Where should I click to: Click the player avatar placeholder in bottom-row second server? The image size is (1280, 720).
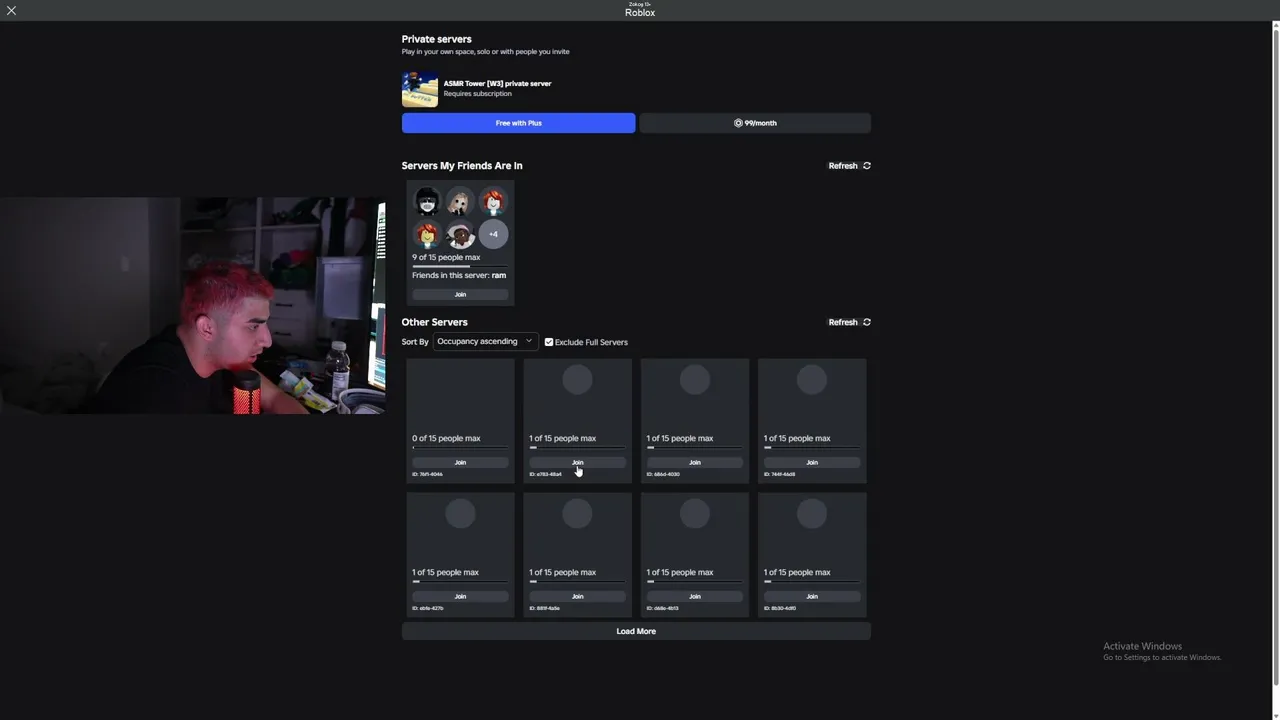coord(577,513)
